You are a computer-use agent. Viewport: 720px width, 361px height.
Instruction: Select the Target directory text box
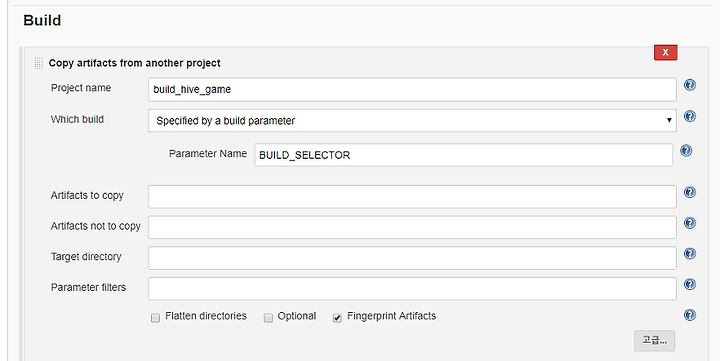tap(412, 258)
